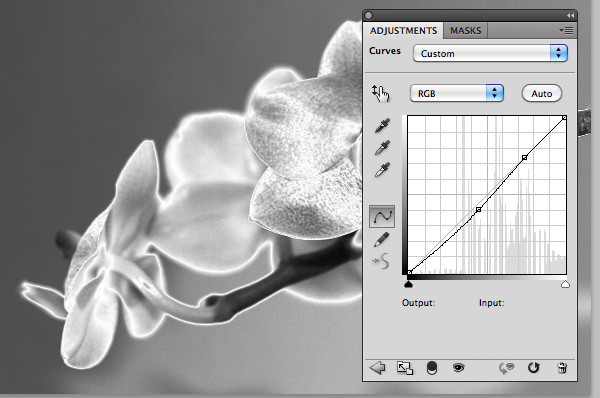Select the curve's top-right endpoint
The height and width of the screenshot is (398, 600).
564,117
